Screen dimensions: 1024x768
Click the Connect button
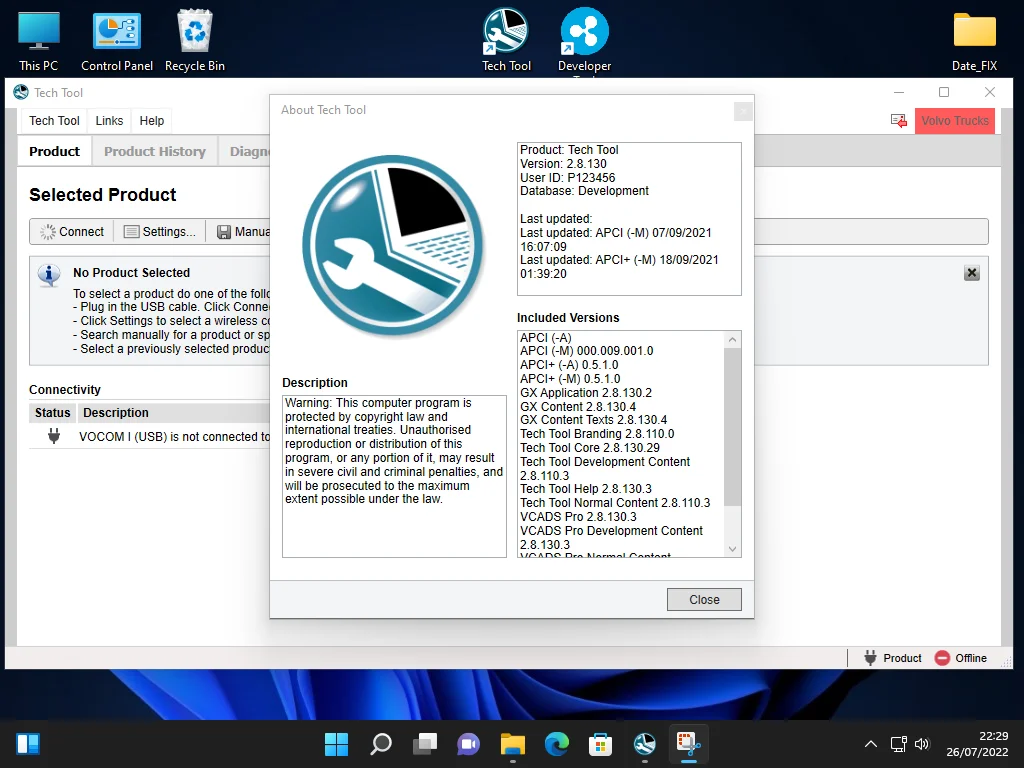[x=72, y=232]
